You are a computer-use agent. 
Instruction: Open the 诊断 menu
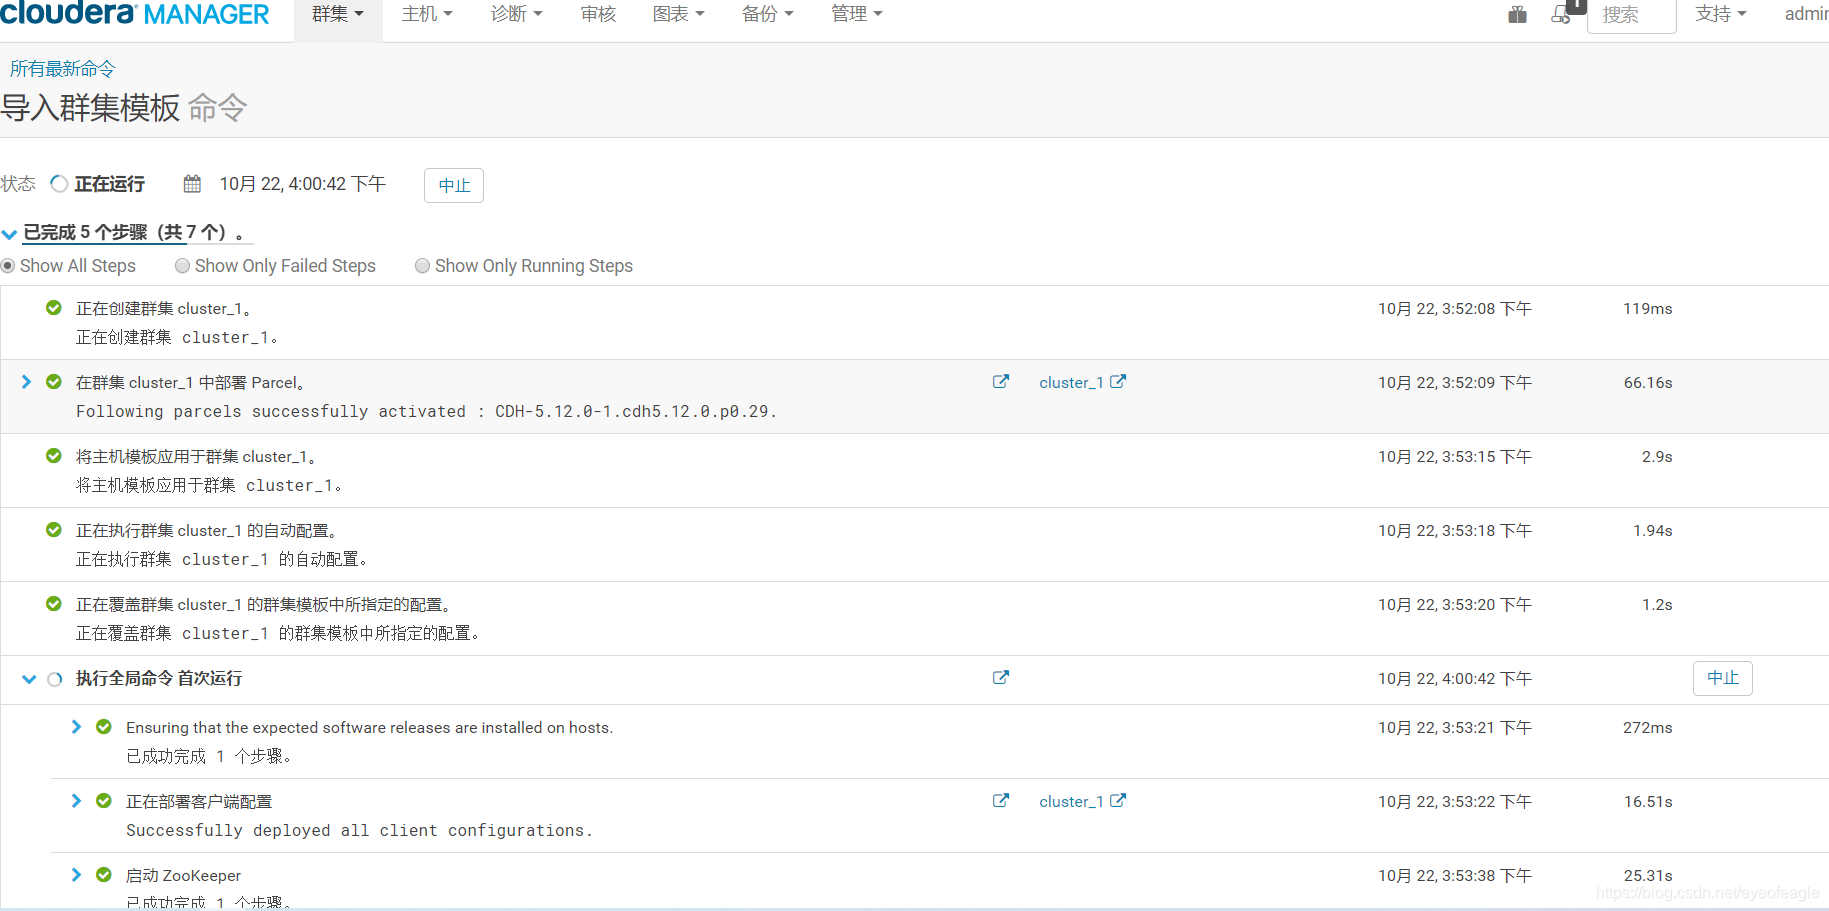click(x=516, y=14)
